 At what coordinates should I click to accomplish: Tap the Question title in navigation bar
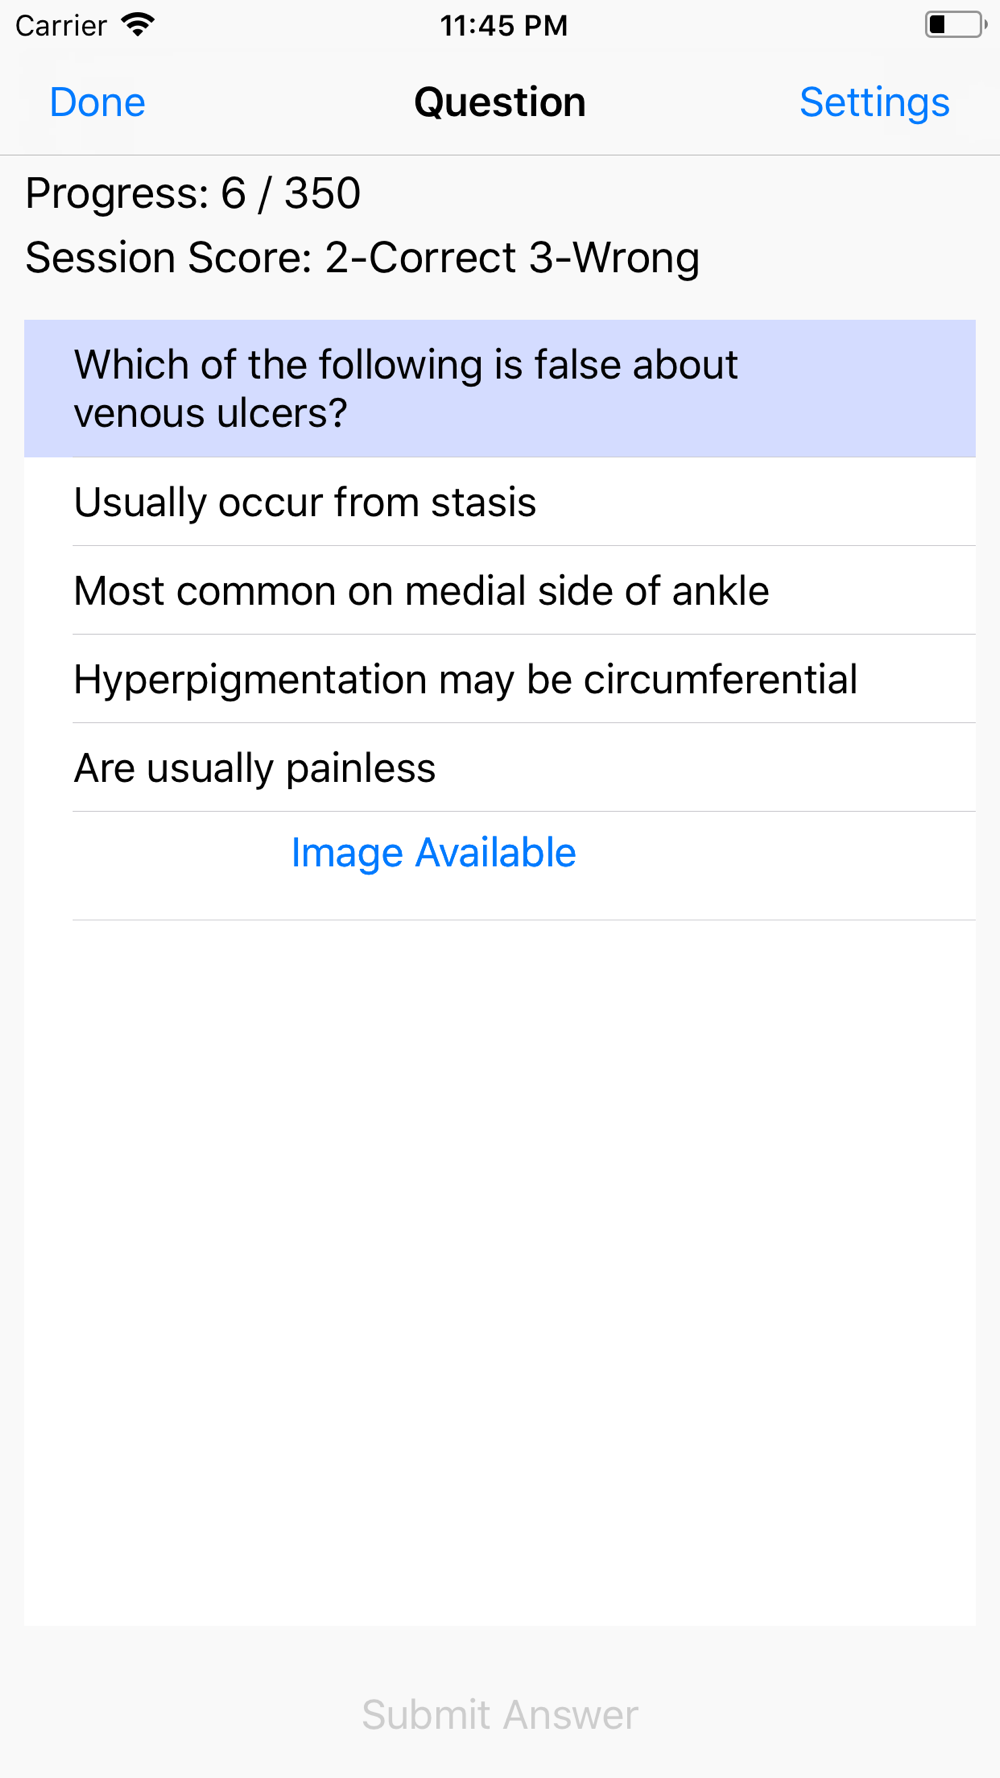point(500,102)
